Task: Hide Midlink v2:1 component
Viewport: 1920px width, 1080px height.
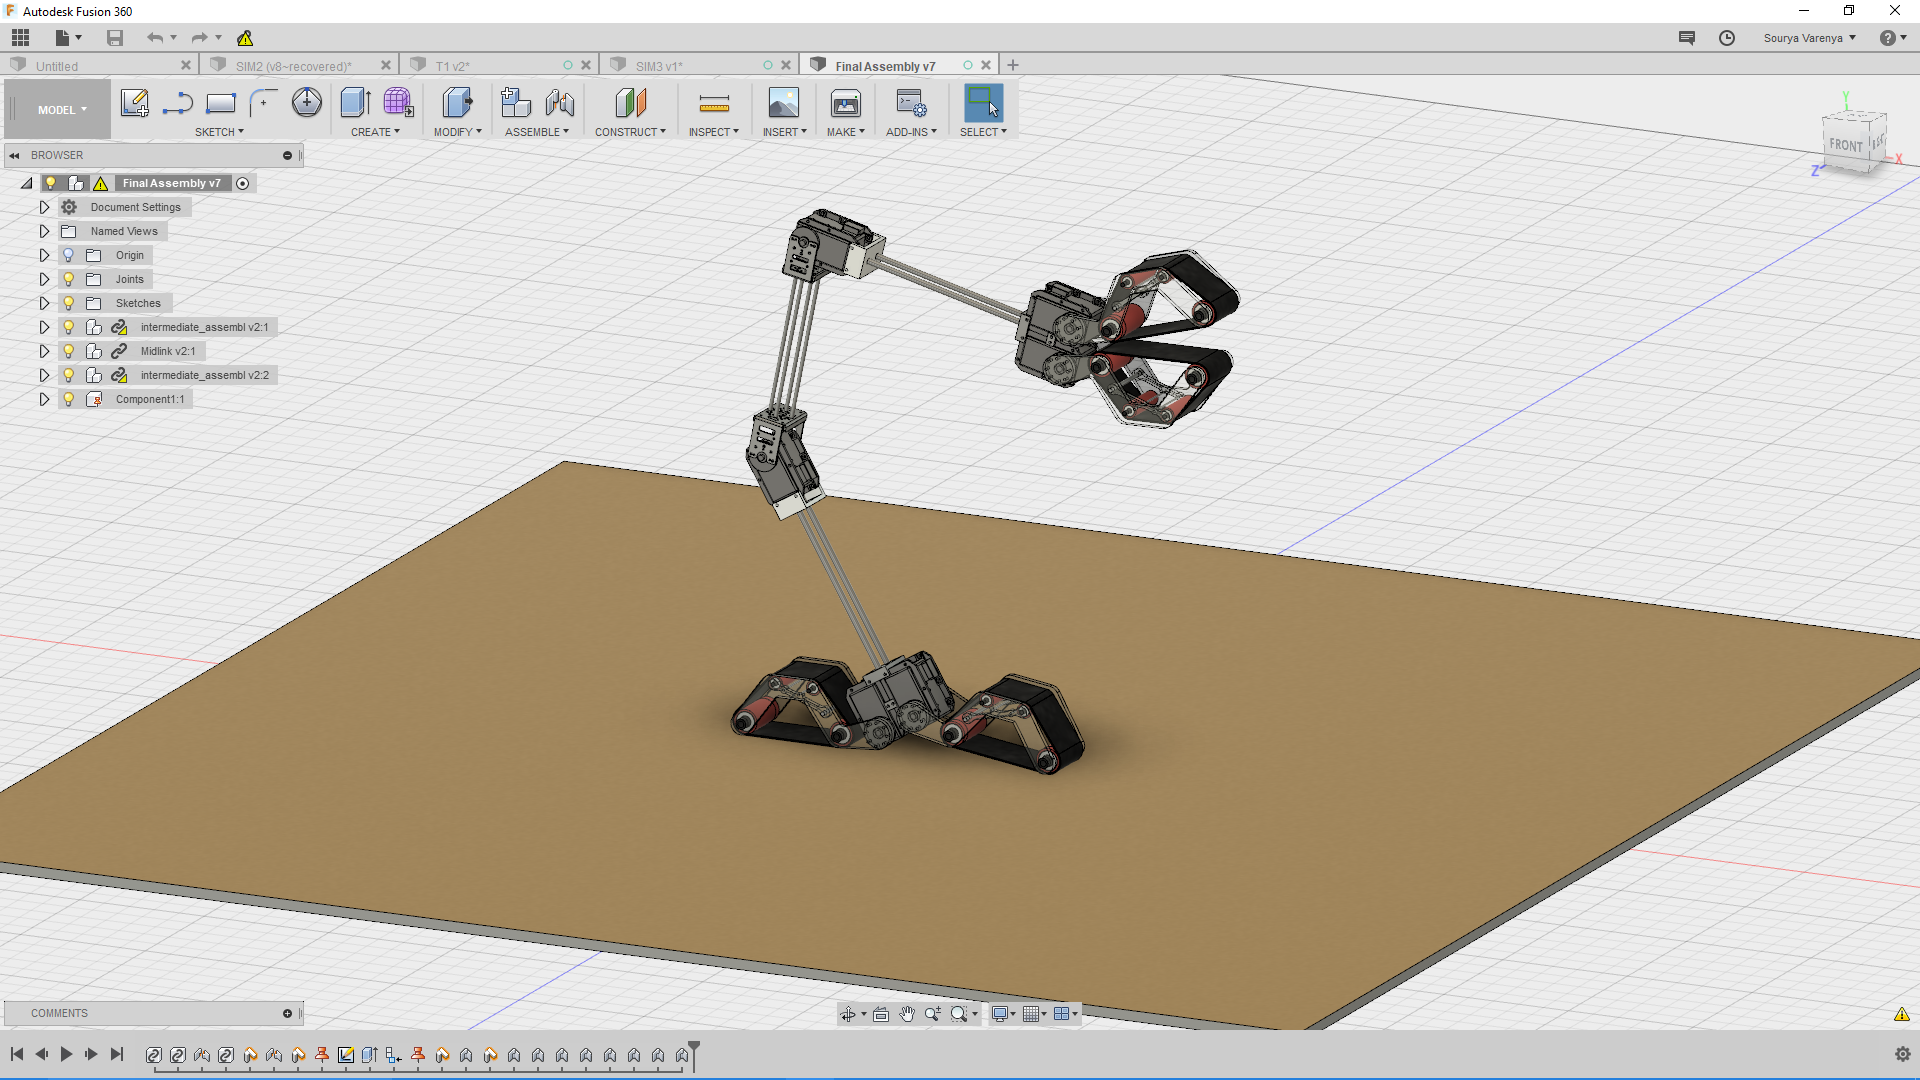Action: 68,351
